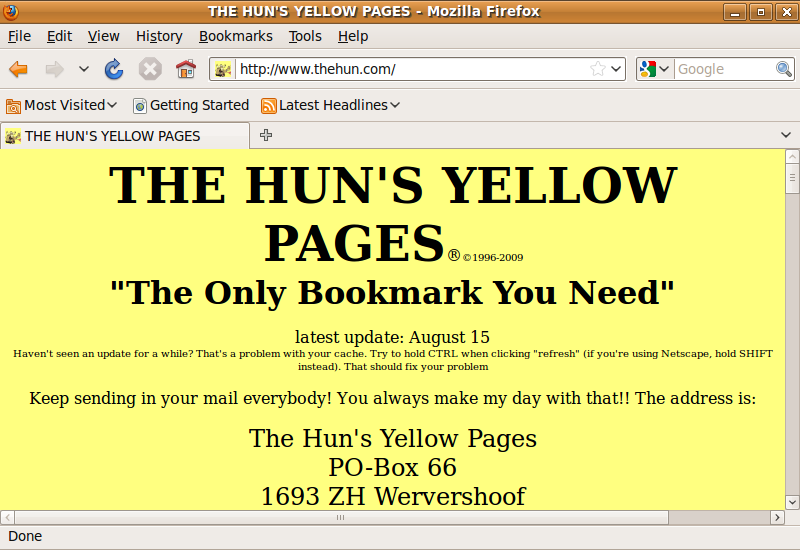
Task: Click the orange Back arrow button
Action: click(18, 69)
